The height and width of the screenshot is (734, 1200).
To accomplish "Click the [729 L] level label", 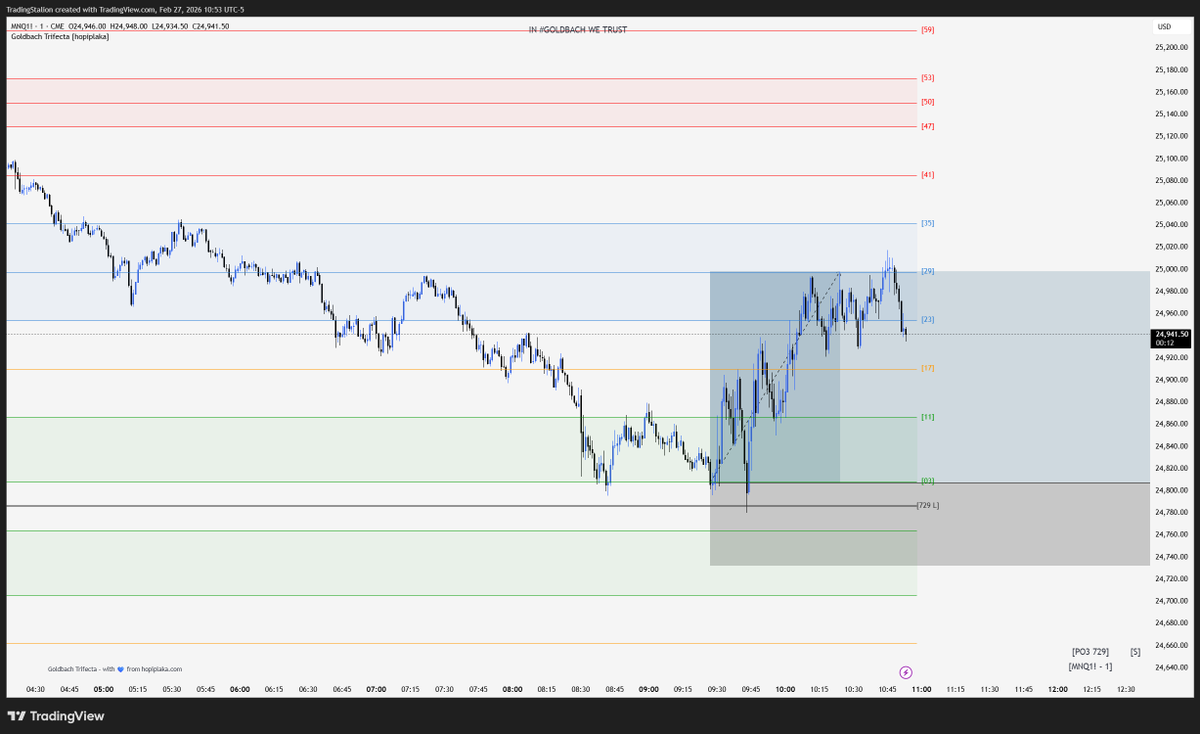I will 929,505.
